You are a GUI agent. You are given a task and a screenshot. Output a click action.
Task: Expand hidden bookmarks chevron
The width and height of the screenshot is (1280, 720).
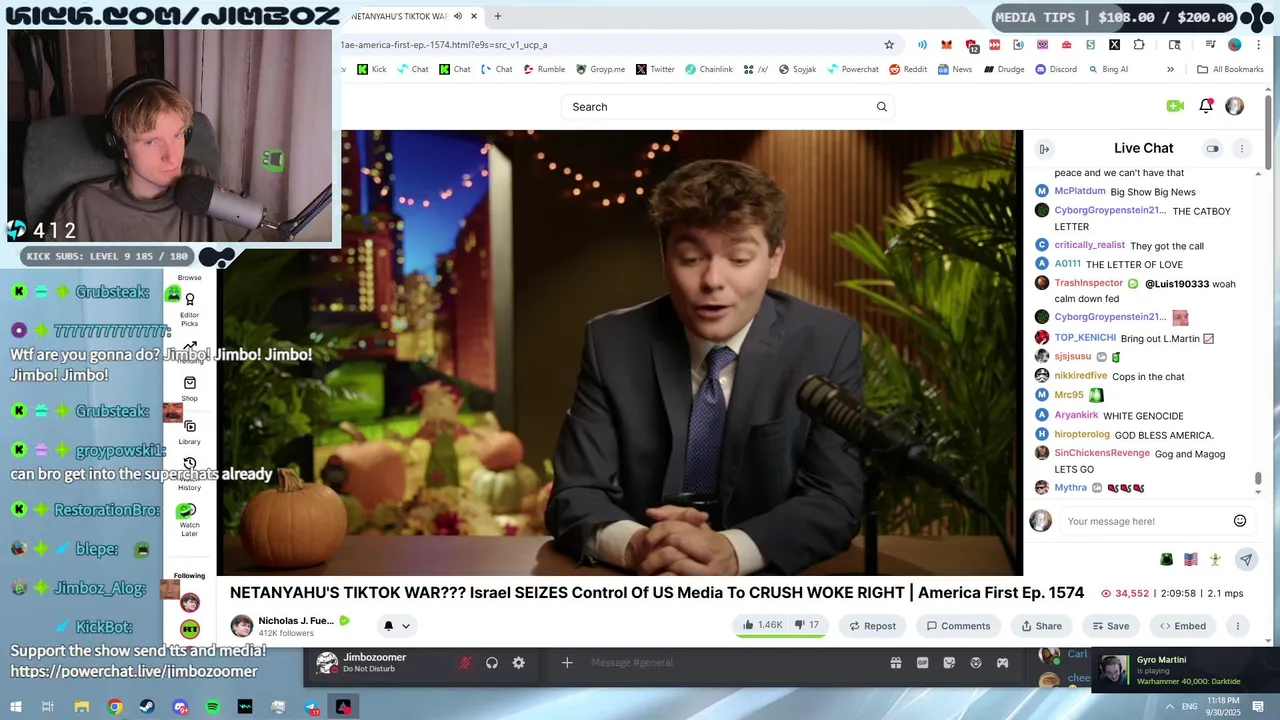point(1170,69)
